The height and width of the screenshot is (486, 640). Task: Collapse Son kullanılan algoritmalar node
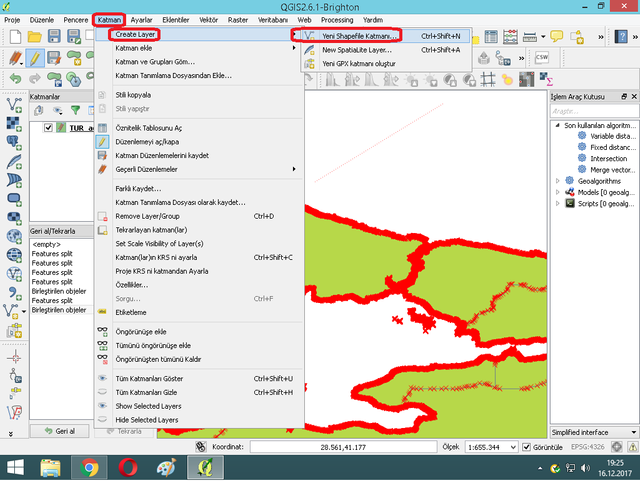(558, 125)
